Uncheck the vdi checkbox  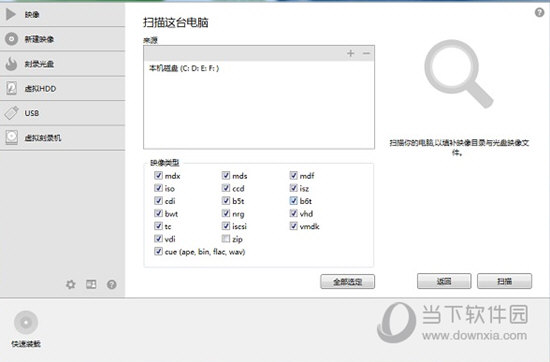[158, 239]
